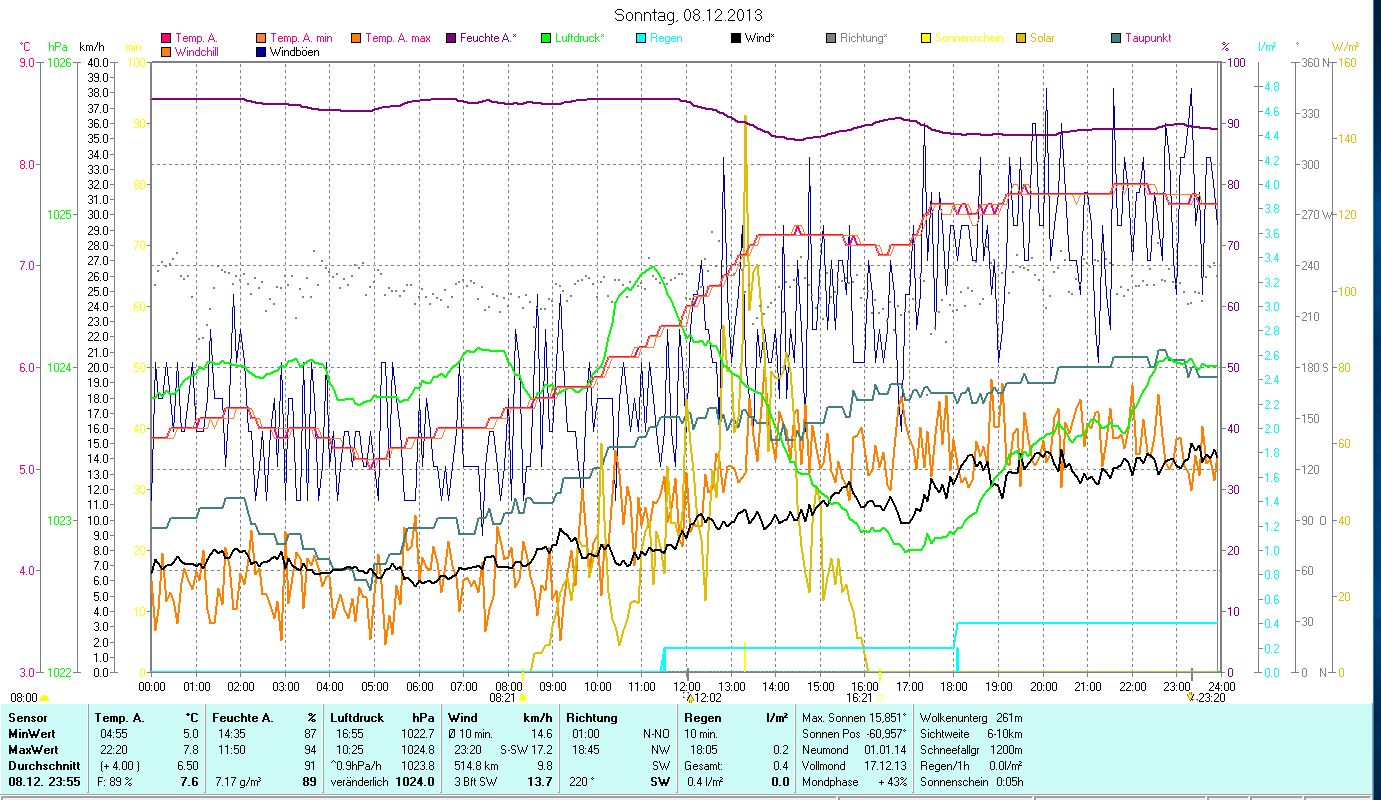Click the Luftdruck column header in table
The image size is (1381, 800).
355,718
